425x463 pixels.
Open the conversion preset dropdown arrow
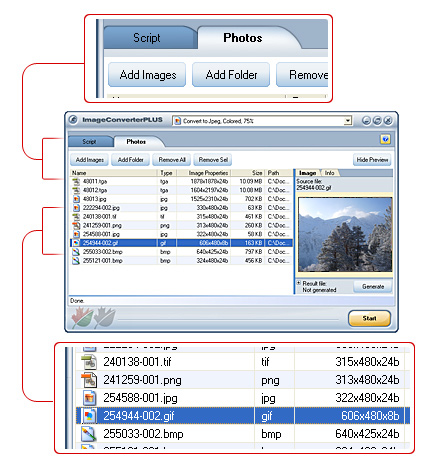pos(348,121)
